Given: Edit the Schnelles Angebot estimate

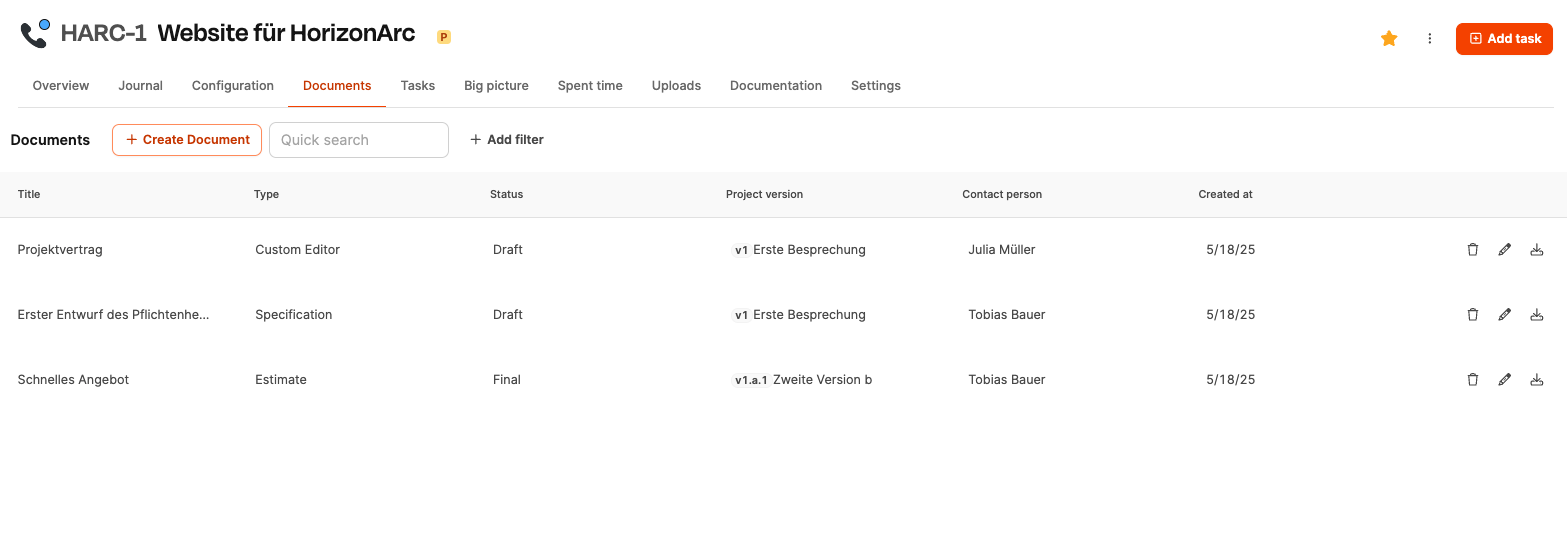Looking at the screenshot, I should 1504,380.
